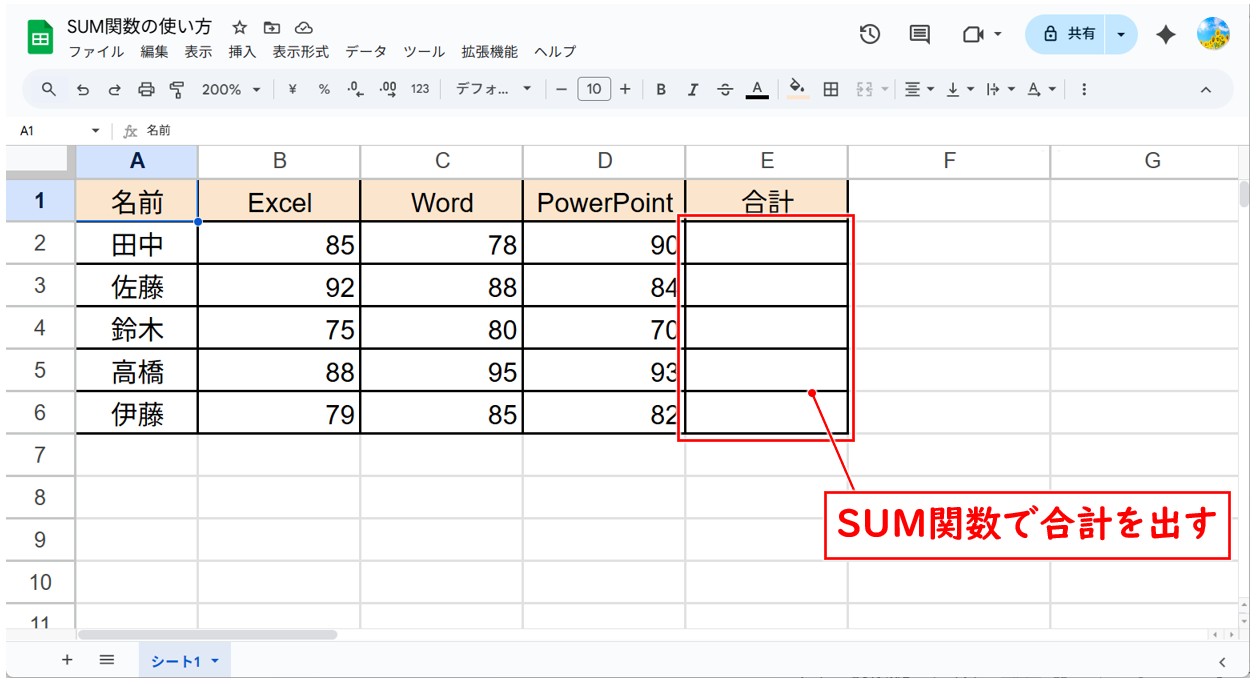Open the fill color picker
This screenshot has height=685, width=1256.
pos(797,90)
